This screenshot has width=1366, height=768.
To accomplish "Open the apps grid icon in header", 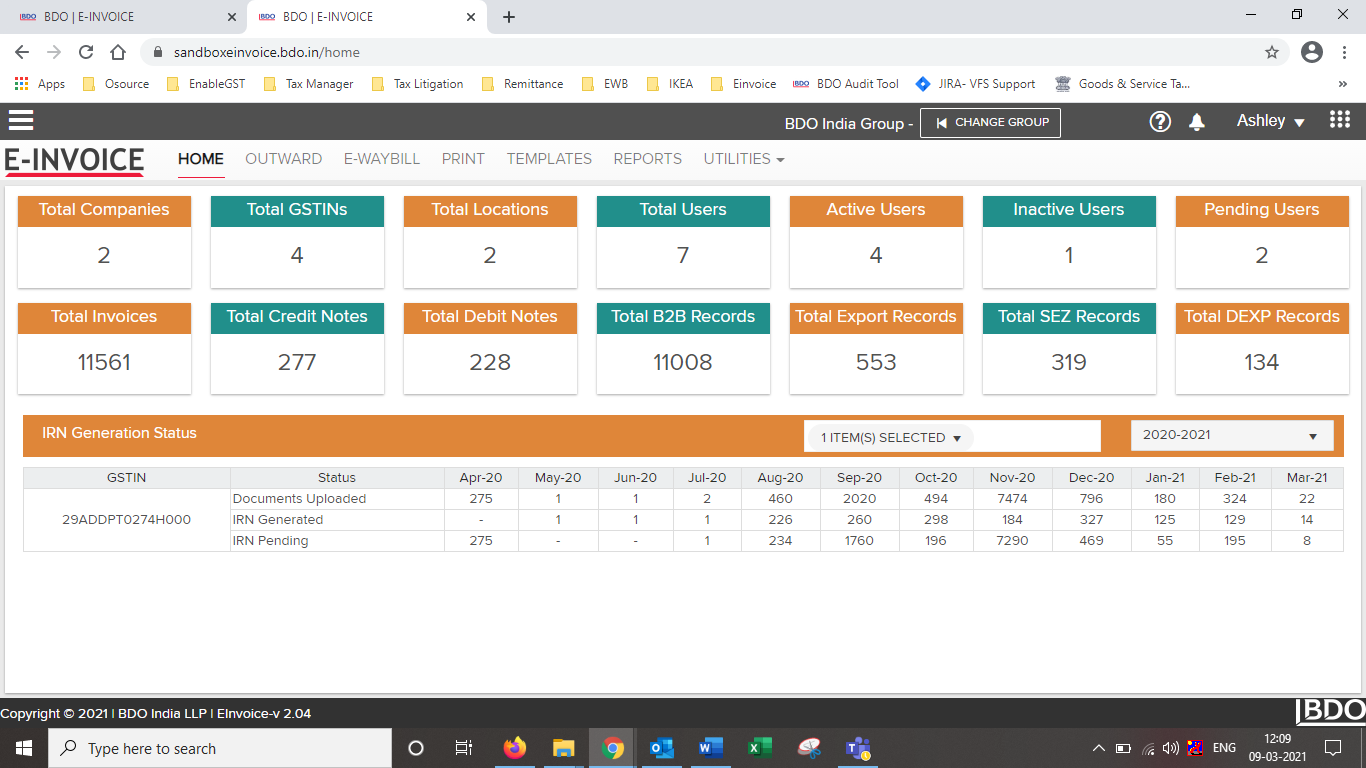I will click(x=1340, y=120).
